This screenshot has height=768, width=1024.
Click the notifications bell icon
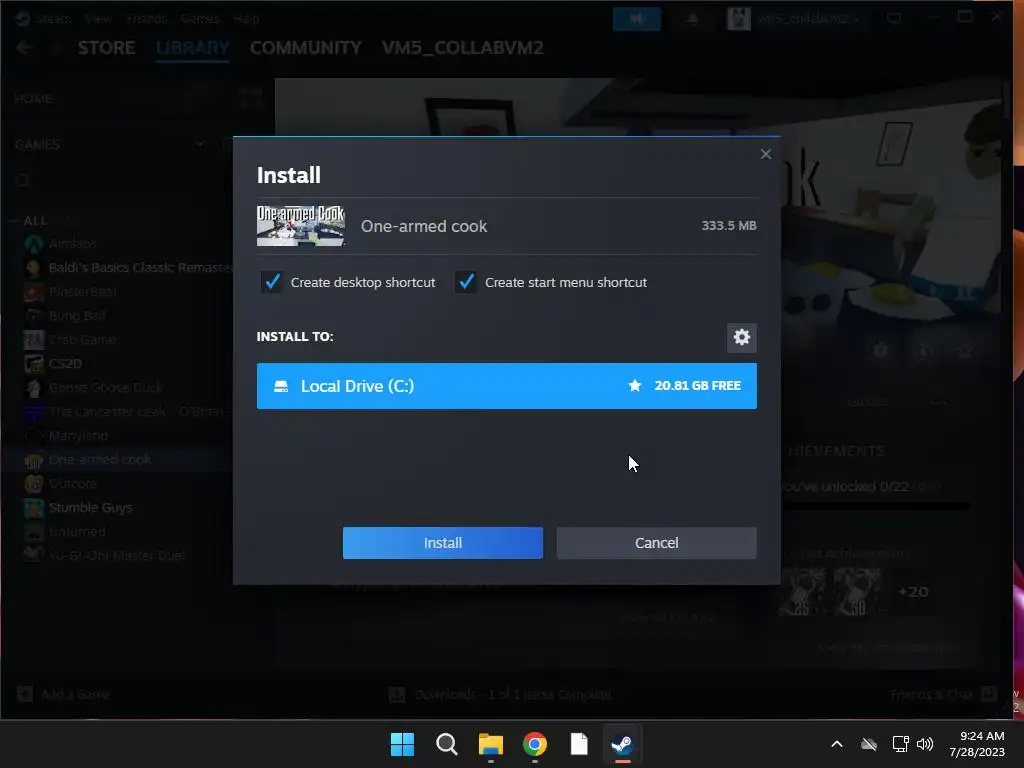(x=692, y=19)
